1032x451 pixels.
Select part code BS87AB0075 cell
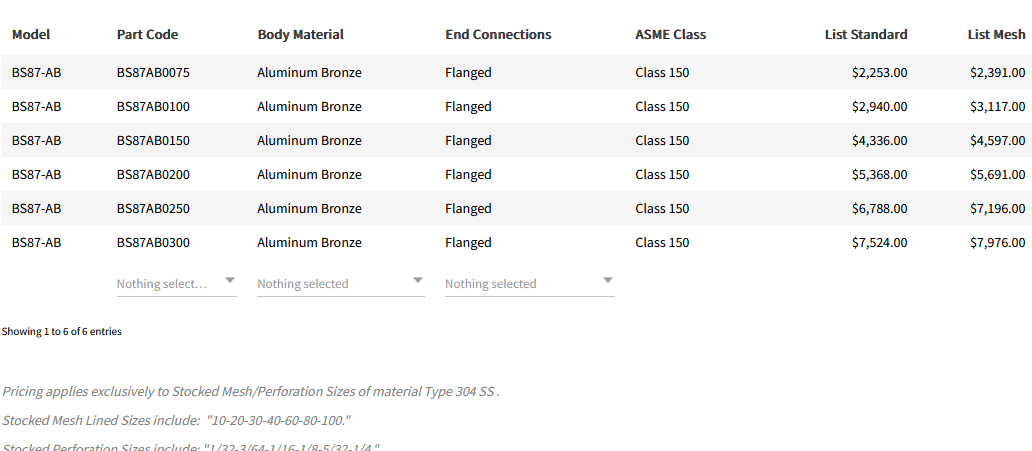pyautogui.click(x=153, y=72)
